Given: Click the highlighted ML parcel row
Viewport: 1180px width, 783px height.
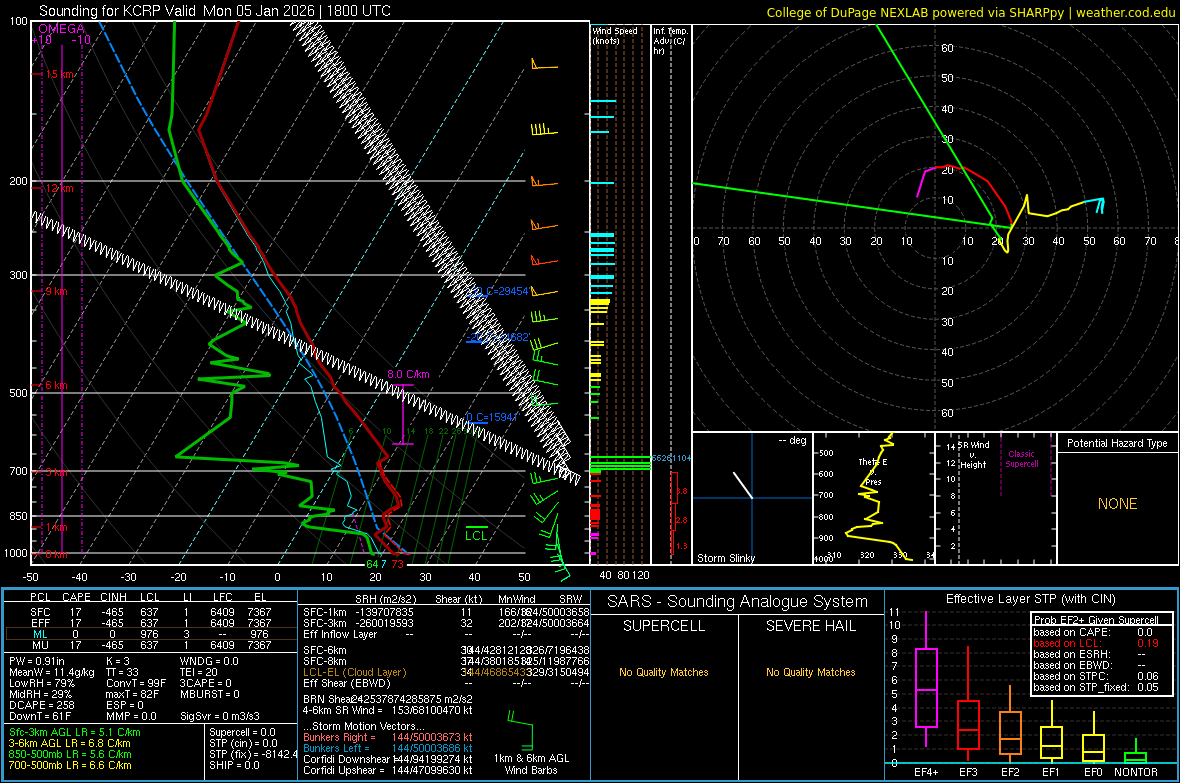Looking at the screenshot, I should point(149,634).
